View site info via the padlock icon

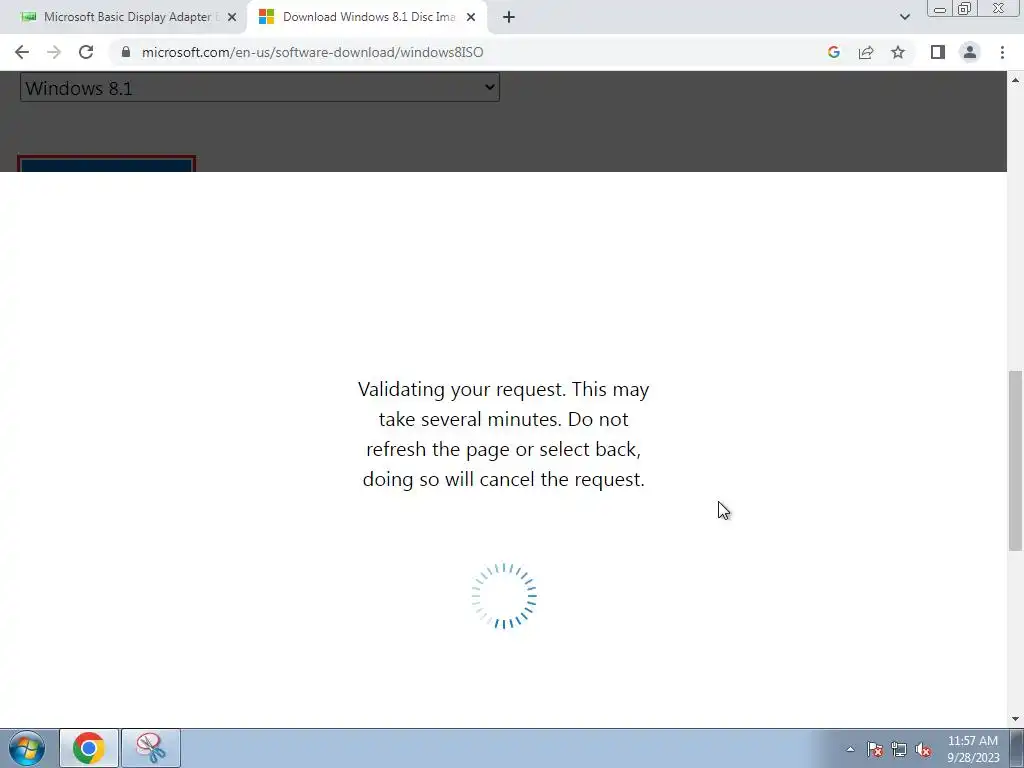pos(126,52)
